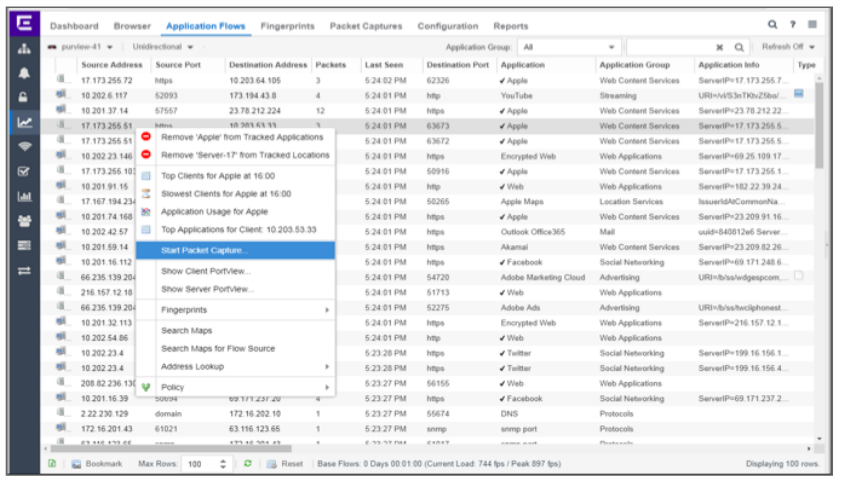
Task: Open the Administration users sidebar icon
Action: click(24, 221)
